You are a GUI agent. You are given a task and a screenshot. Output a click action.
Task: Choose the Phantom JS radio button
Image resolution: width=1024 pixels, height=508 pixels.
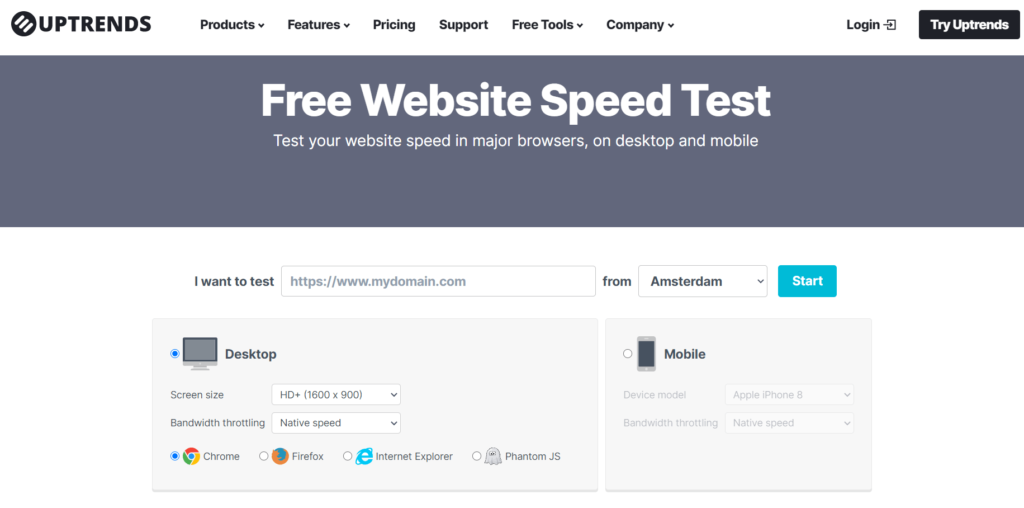476,456
